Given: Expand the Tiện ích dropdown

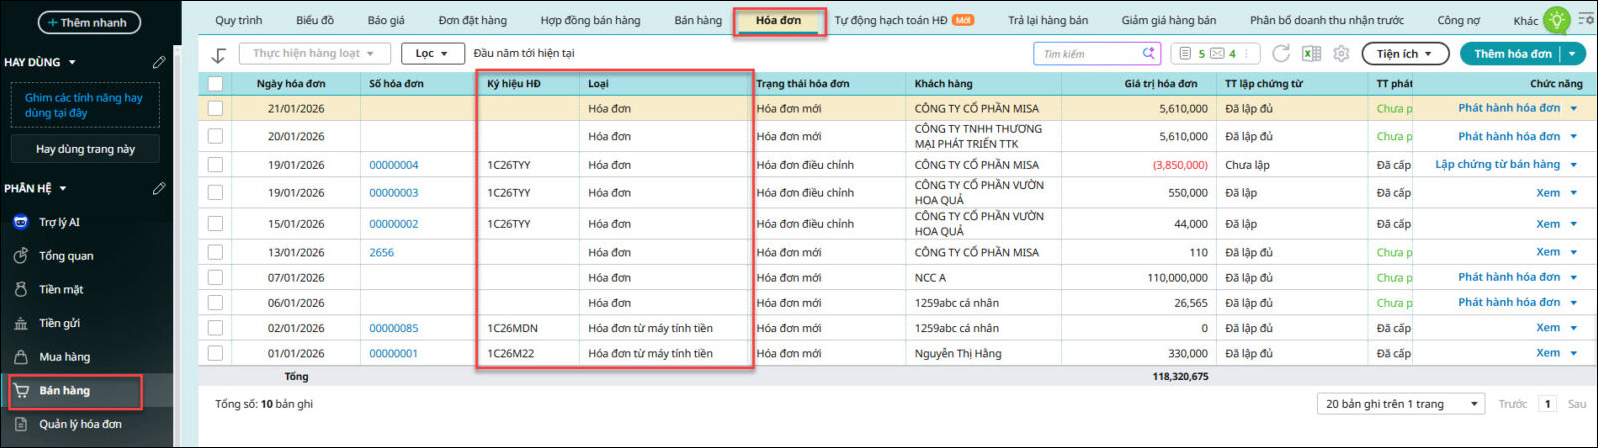Looking at the screenshot, I should [1404, 54].
